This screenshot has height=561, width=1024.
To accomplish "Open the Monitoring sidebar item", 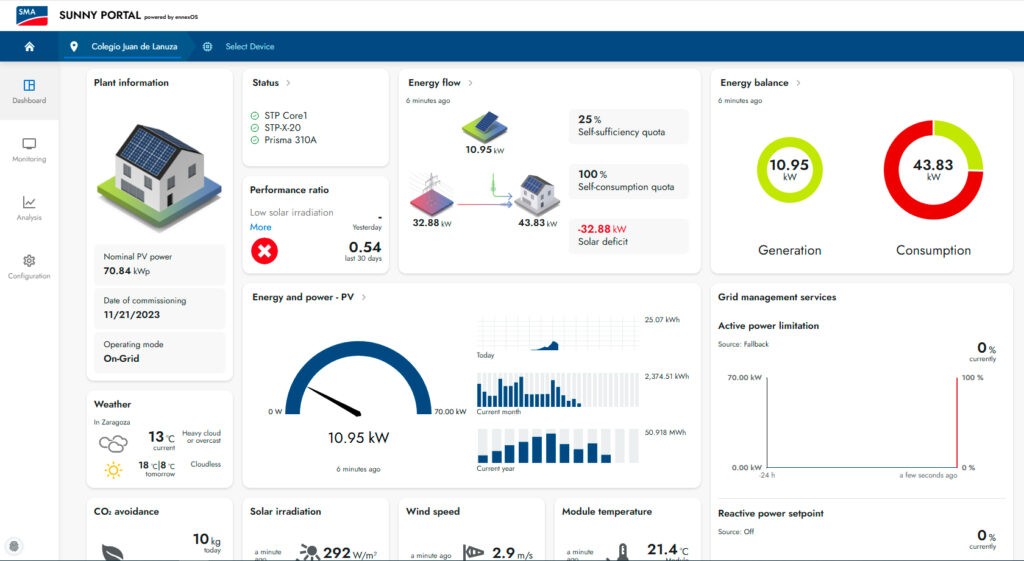I will point(29,150).
